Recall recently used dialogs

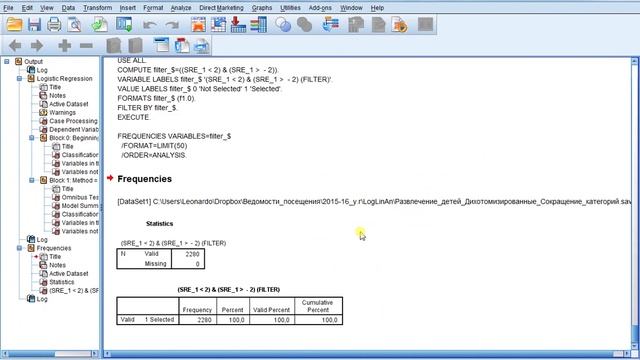pos(124,25)
